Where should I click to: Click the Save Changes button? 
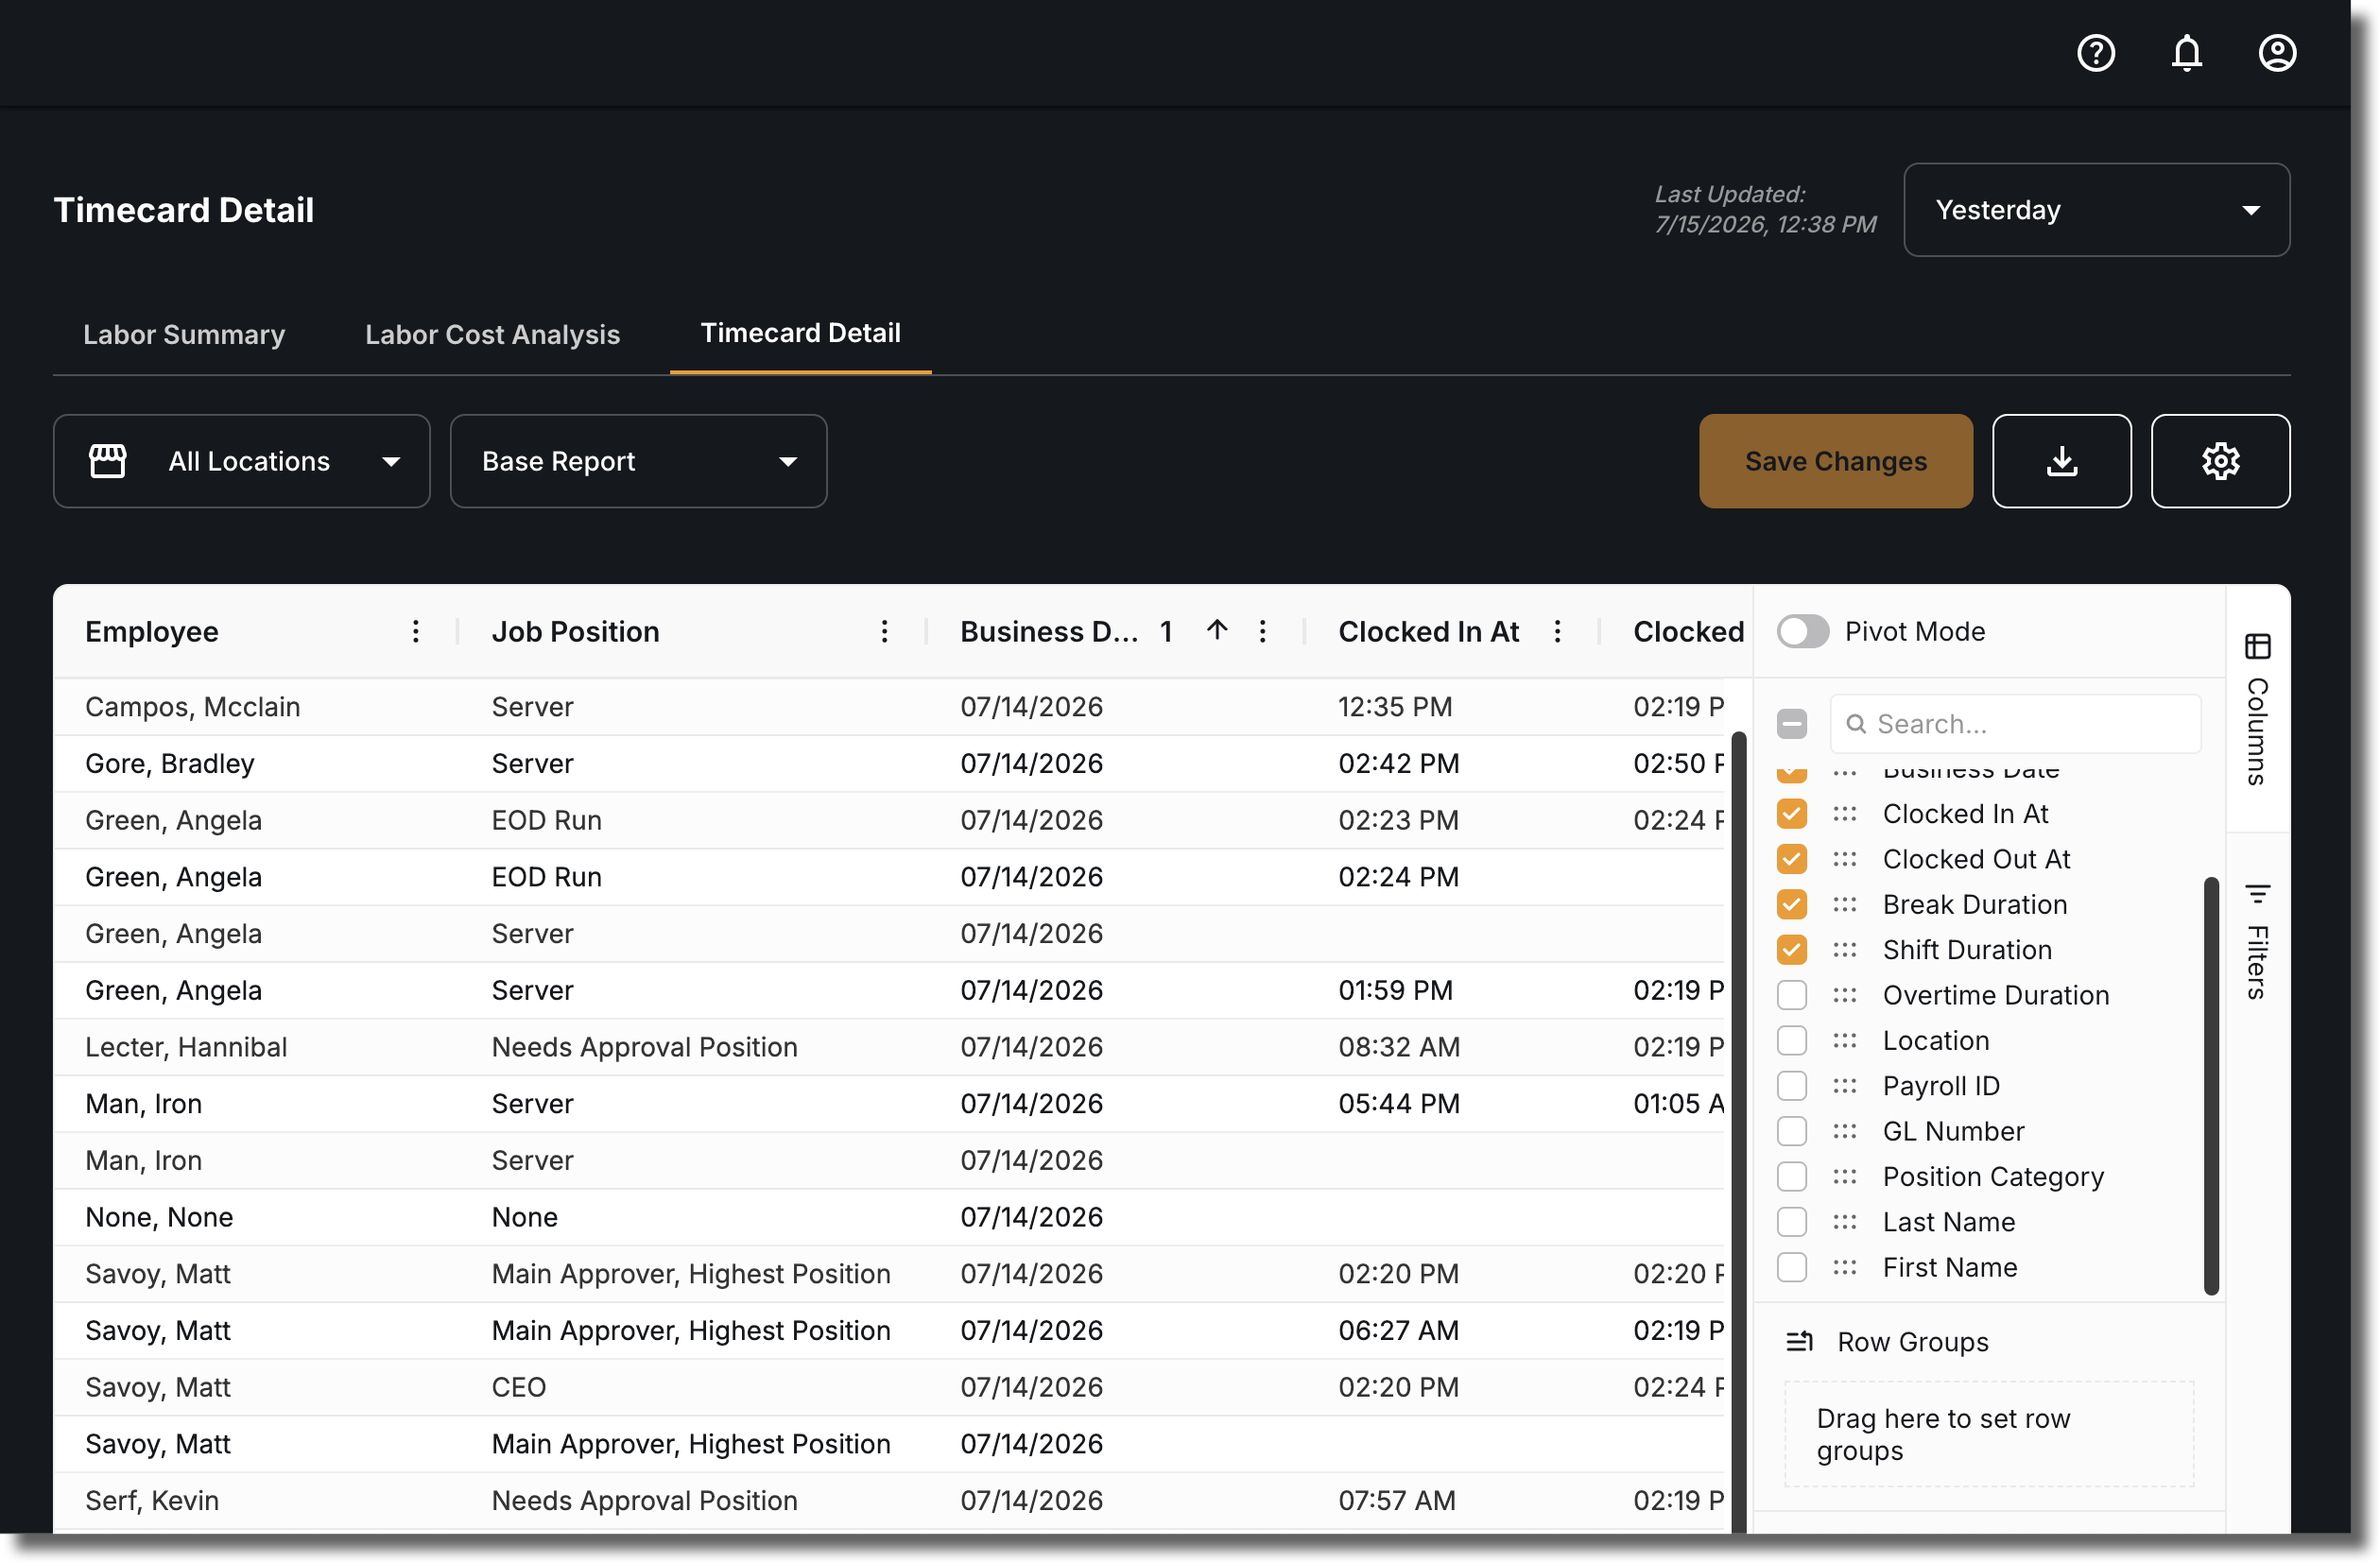[x=1835, y=461]
